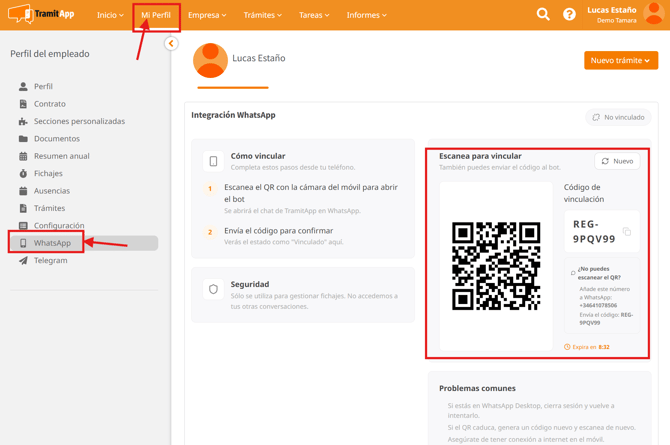The height and width of the screenshot is (445, 670).
Task: Select the Mi Perfil menu item
Action: tap(156, 15)
